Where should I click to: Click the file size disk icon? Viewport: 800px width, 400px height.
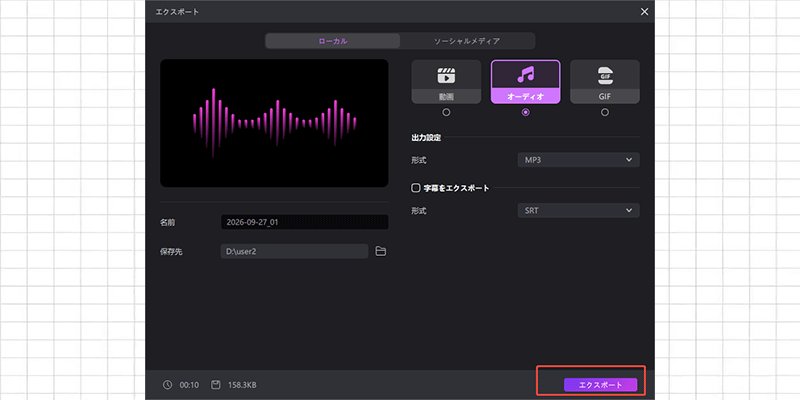[x=216, y=385]
